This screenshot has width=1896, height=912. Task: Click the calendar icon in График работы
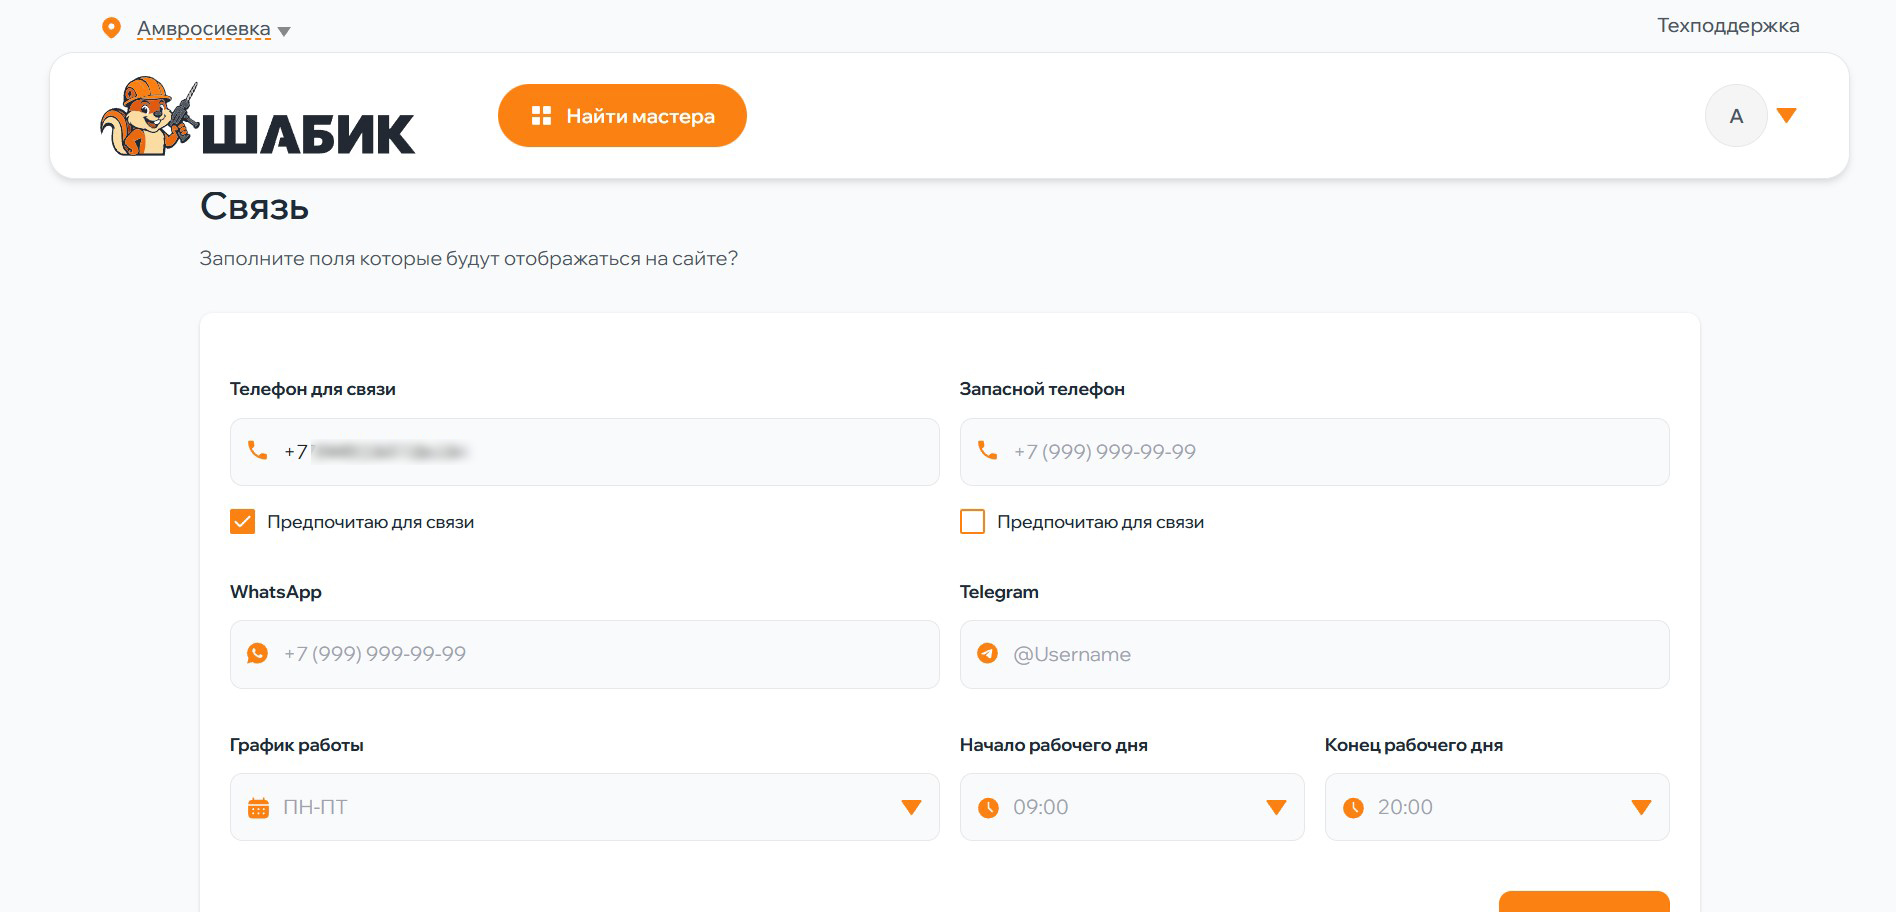coord(258,808)
